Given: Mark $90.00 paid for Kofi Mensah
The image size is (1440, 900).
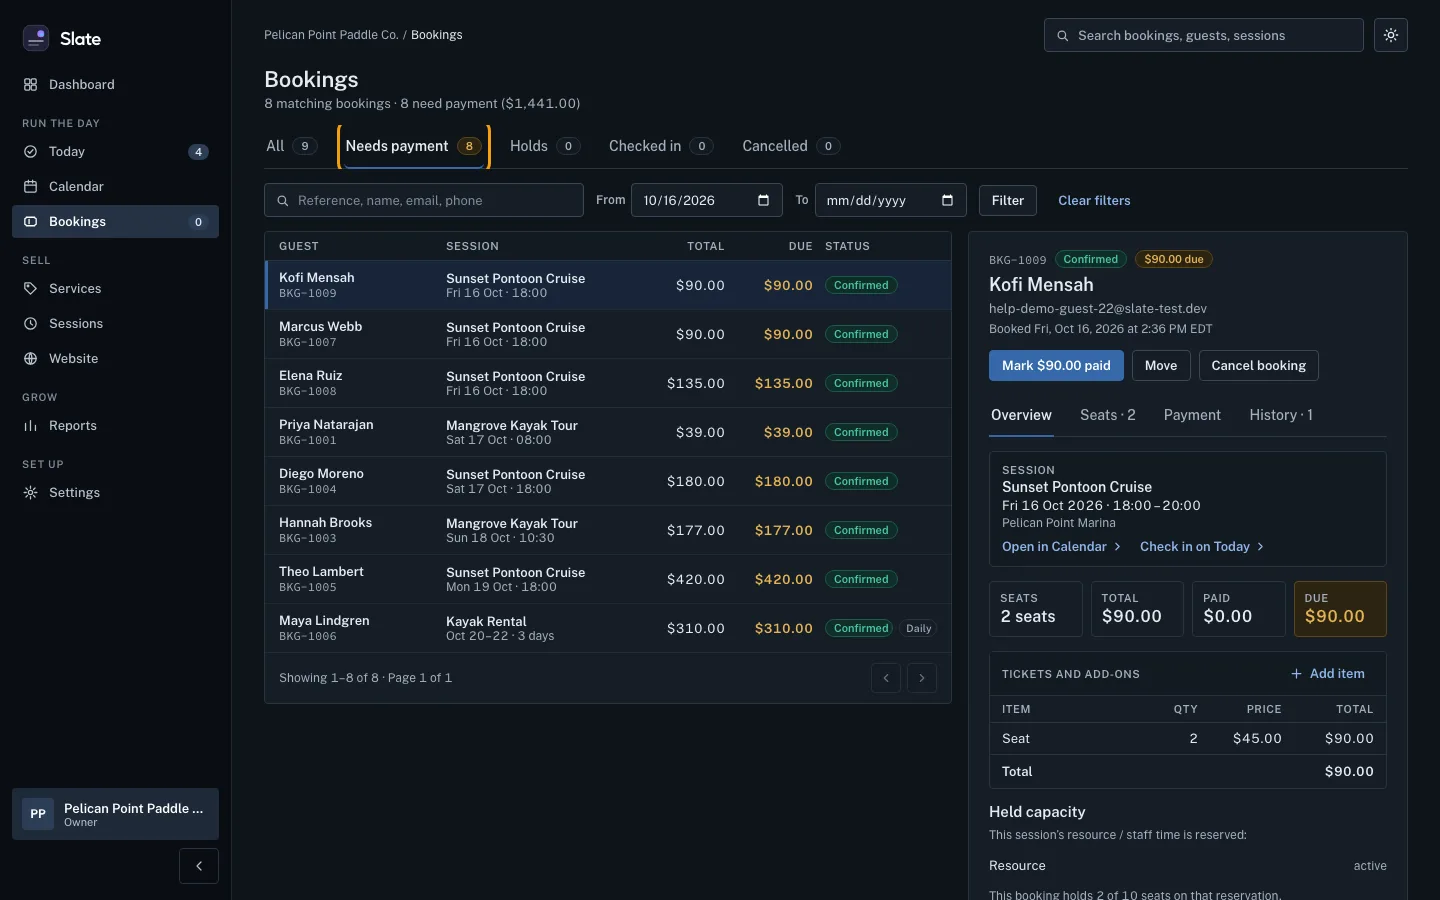Looking at the screenshot, I should 1056,365.
